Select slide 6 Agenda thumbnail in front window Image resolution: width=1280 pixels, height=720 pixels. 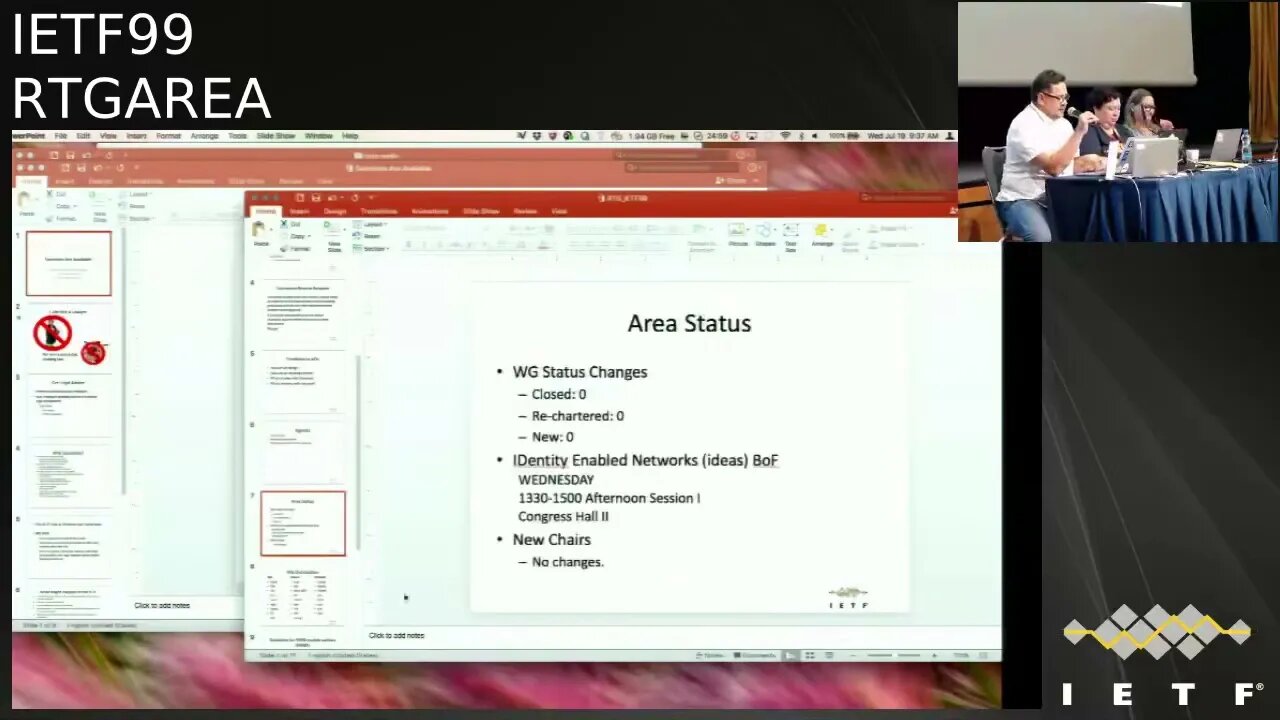coord(303,453)
